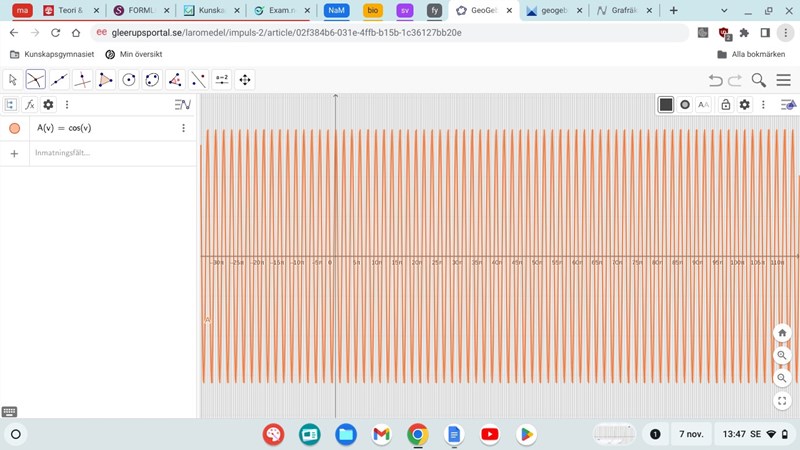This screenshot has height=450, width=800.
Task: Select the Ellipse tool
Action: coord(152,80)
